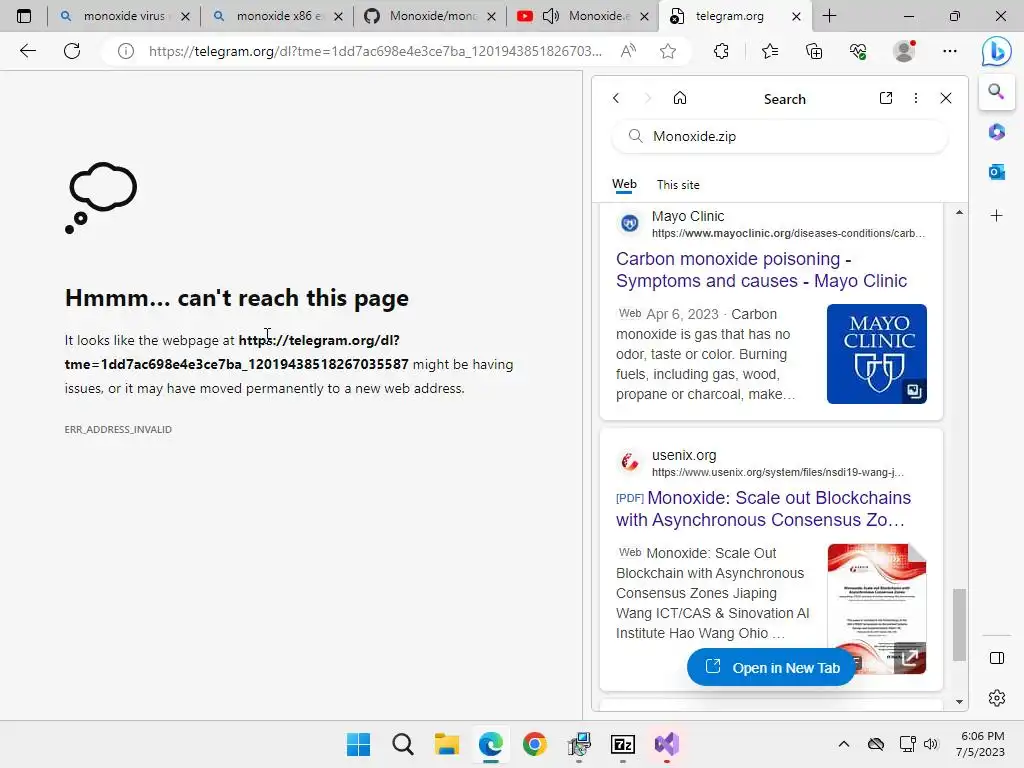Open the Microsoft 365 sidebar icon
Viewport: 1024px width, 768px height.
click(997, 132)
